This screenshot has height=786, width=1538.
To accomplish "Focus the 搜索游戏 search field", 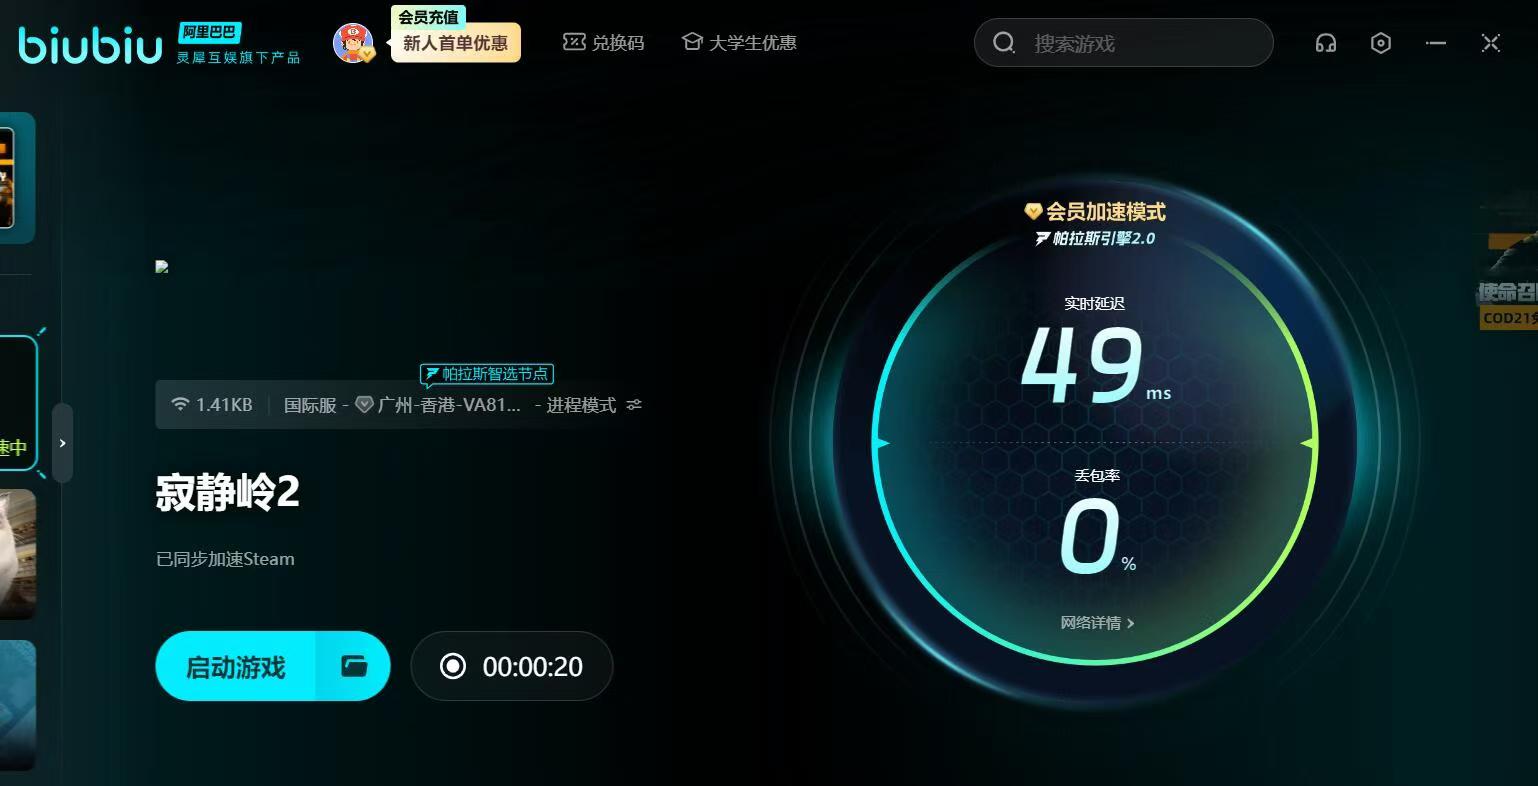I will [1123, 43].
